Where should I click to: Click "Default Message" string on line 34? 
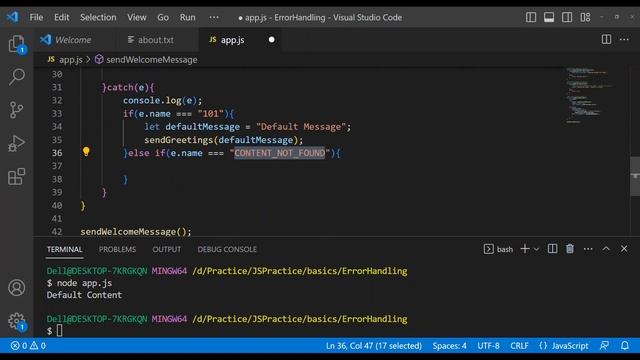tap(301, 127)
